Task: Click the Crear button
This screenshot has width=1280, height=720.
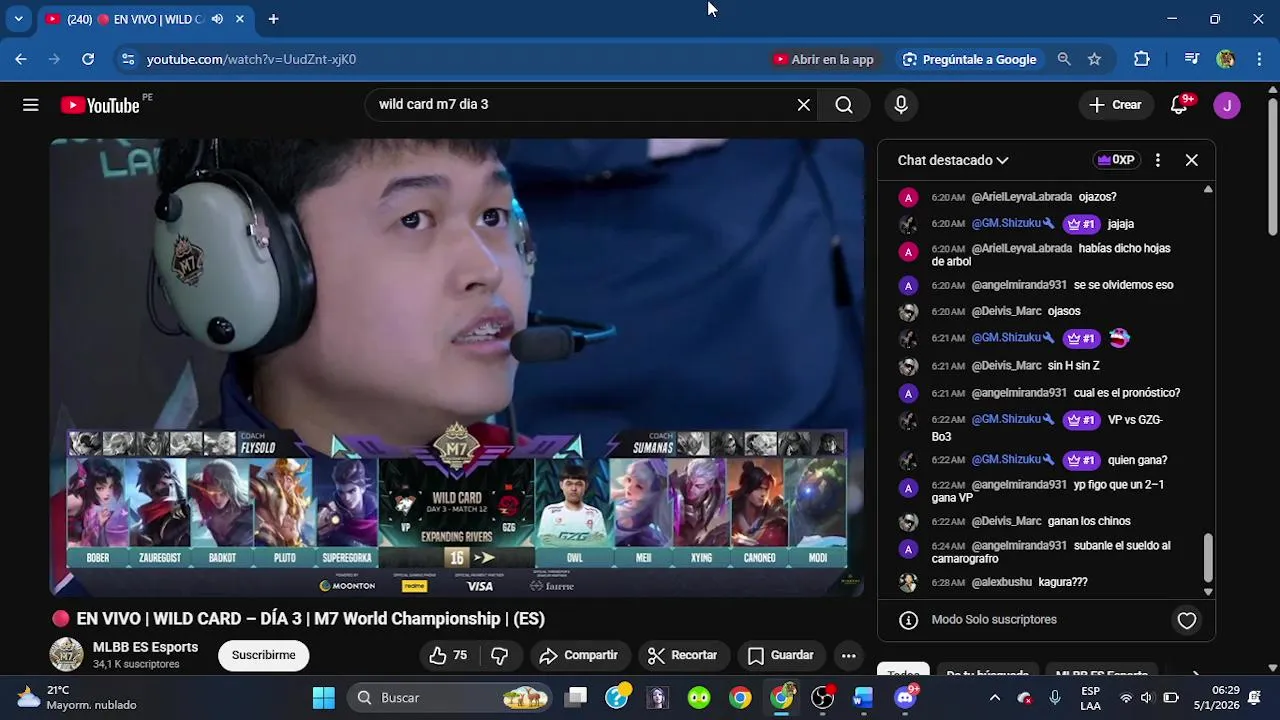Action: (x=1115, y=105)
